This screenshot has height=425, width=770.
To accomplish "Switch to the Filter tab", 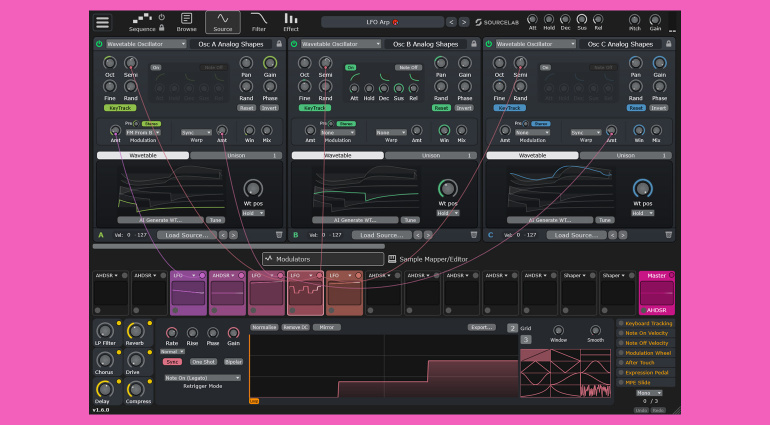I will coord(258,22).
